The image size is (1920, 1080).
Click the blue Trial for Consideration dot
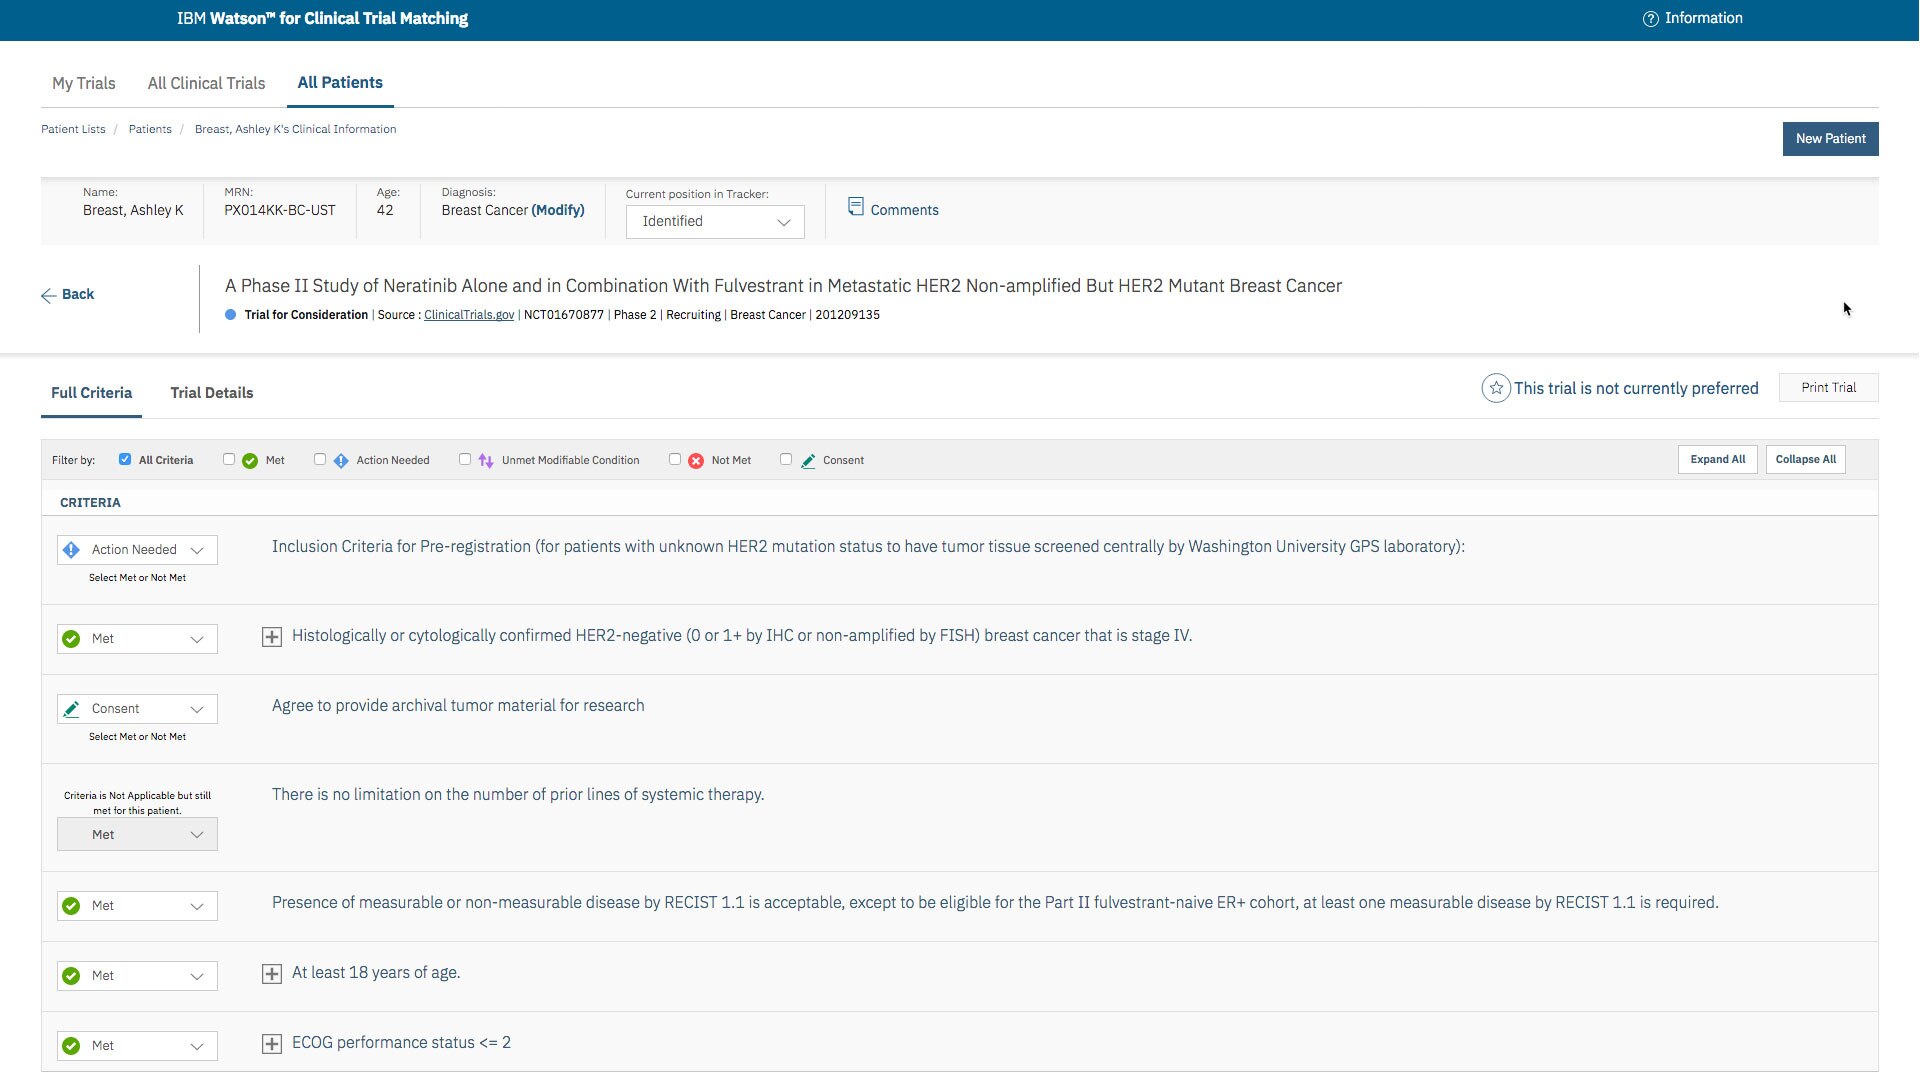point(231,314)
